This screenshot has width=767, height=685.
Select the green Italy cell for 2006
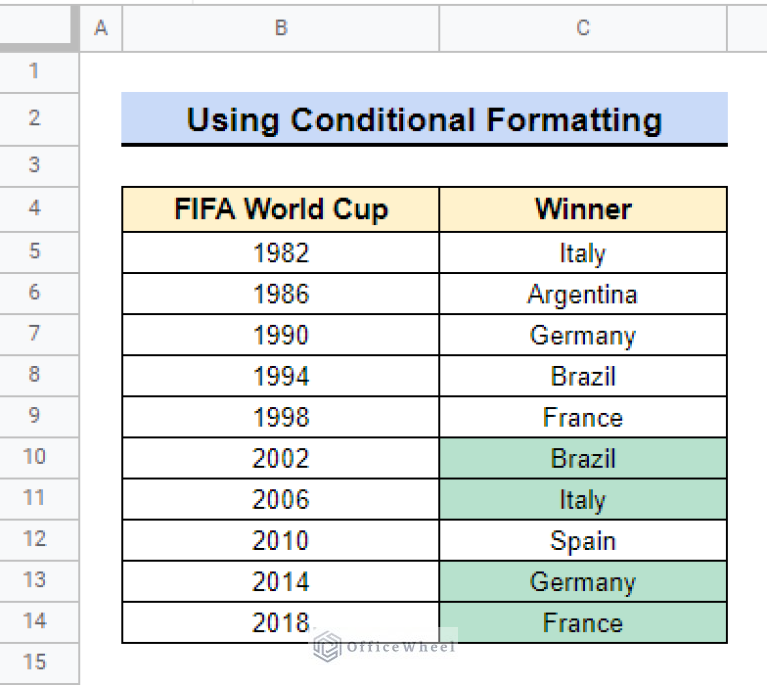[583, 499]
